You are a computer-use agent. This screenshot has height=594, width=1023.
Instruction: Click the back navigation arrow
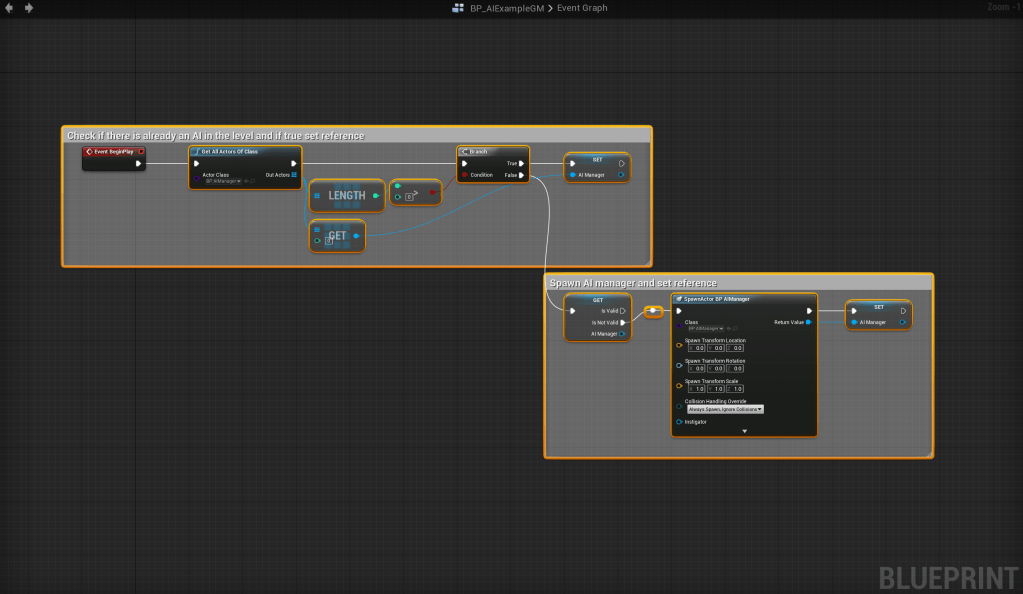pyautogui.click(x=9, y=8)
